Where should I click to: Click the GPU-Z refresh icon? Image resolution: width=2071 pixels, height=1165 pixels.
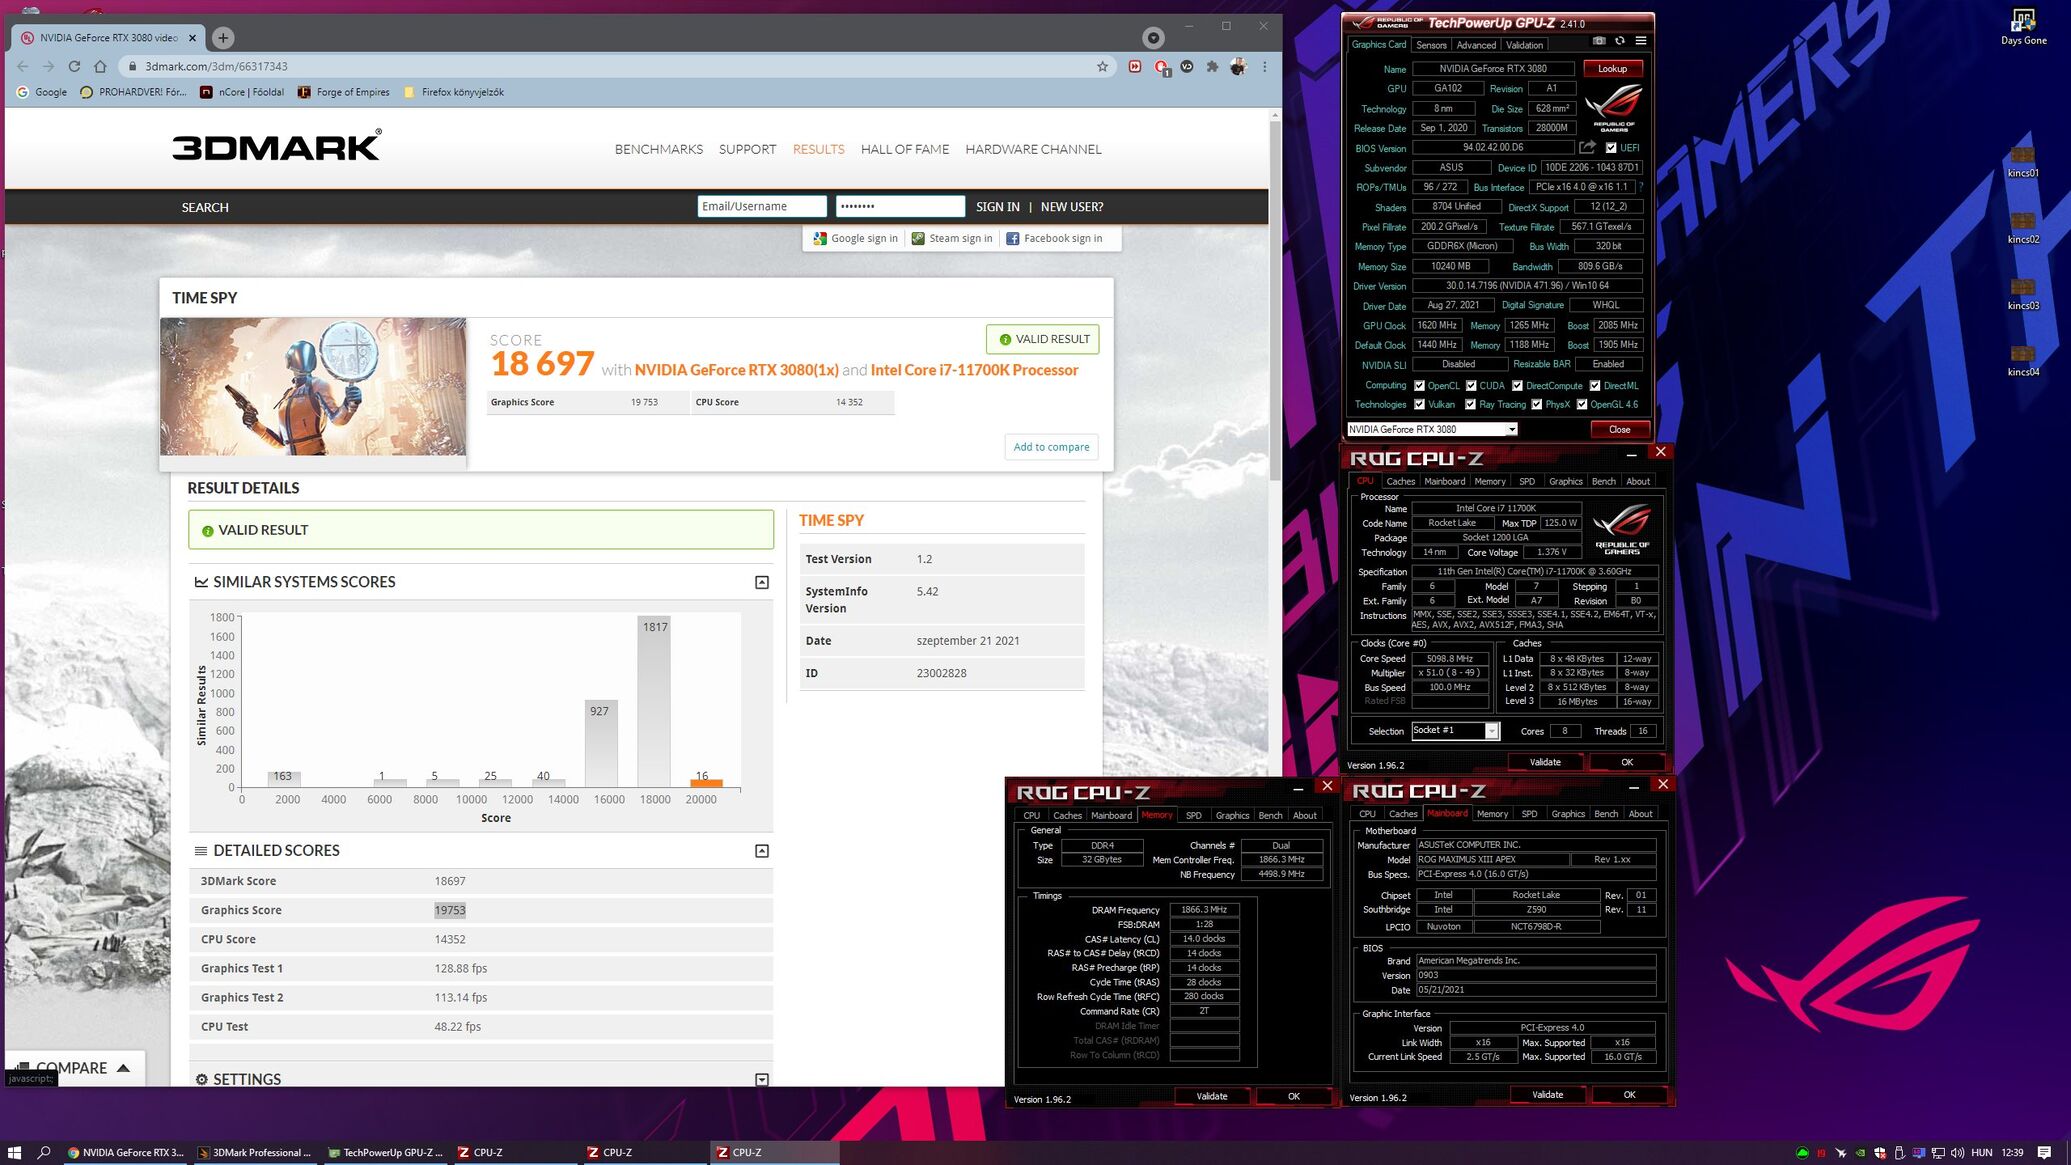(1620, 41)
